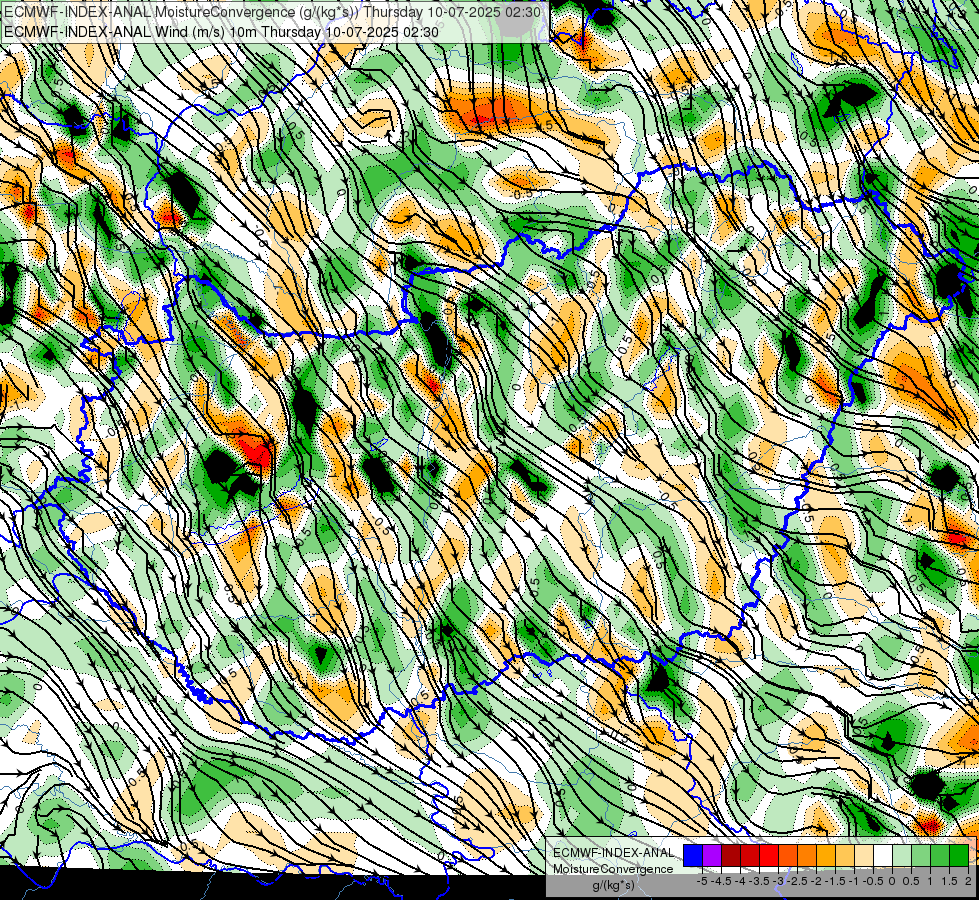
Task: Click the MoistureConvergence title line in the header
Action: [x=273, y=12]
